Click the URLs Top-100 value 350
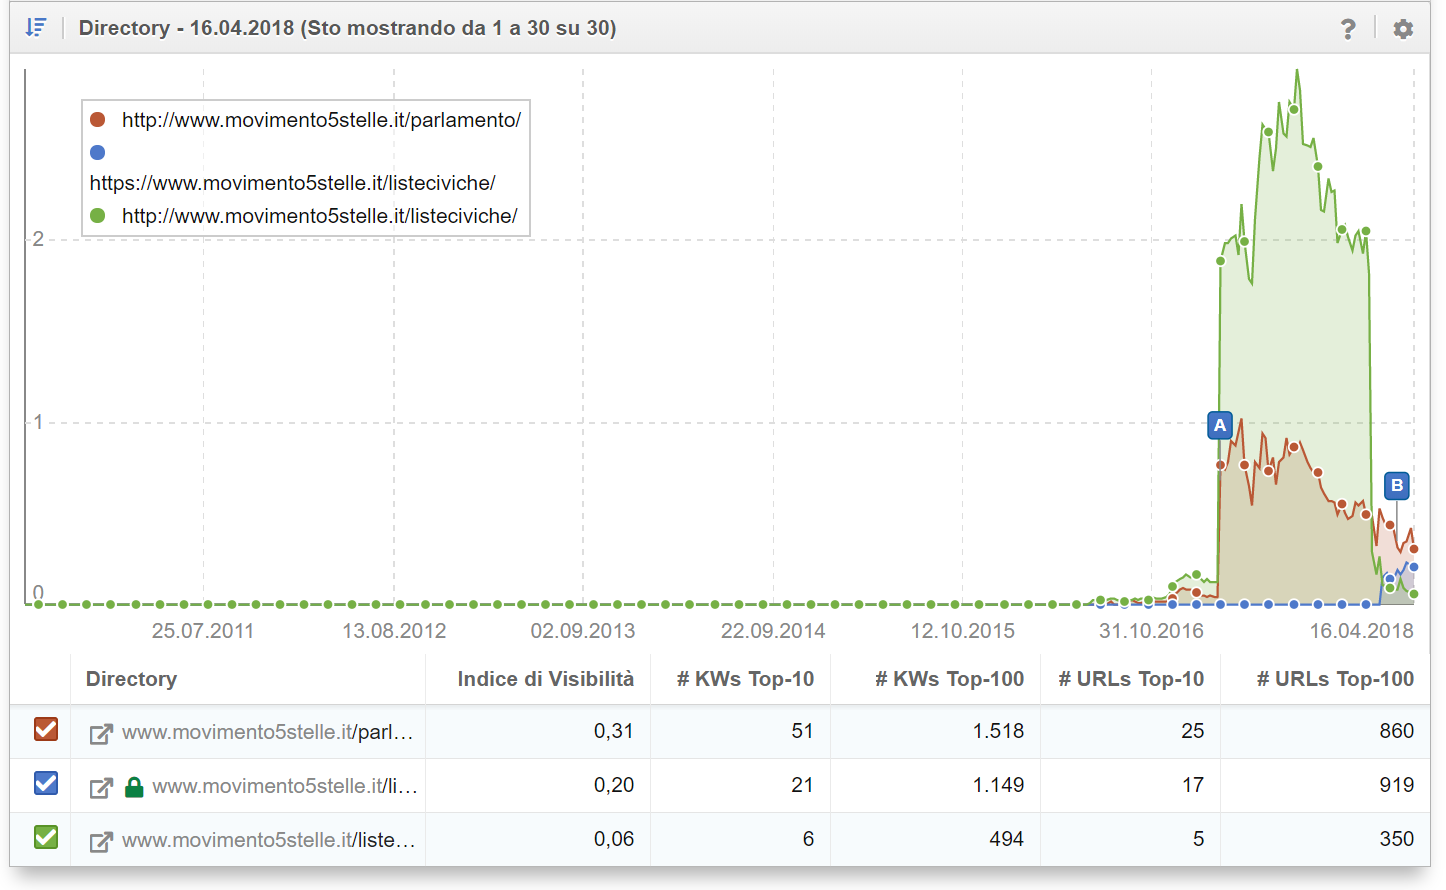1446x890 pixels. coord(1396,839)
